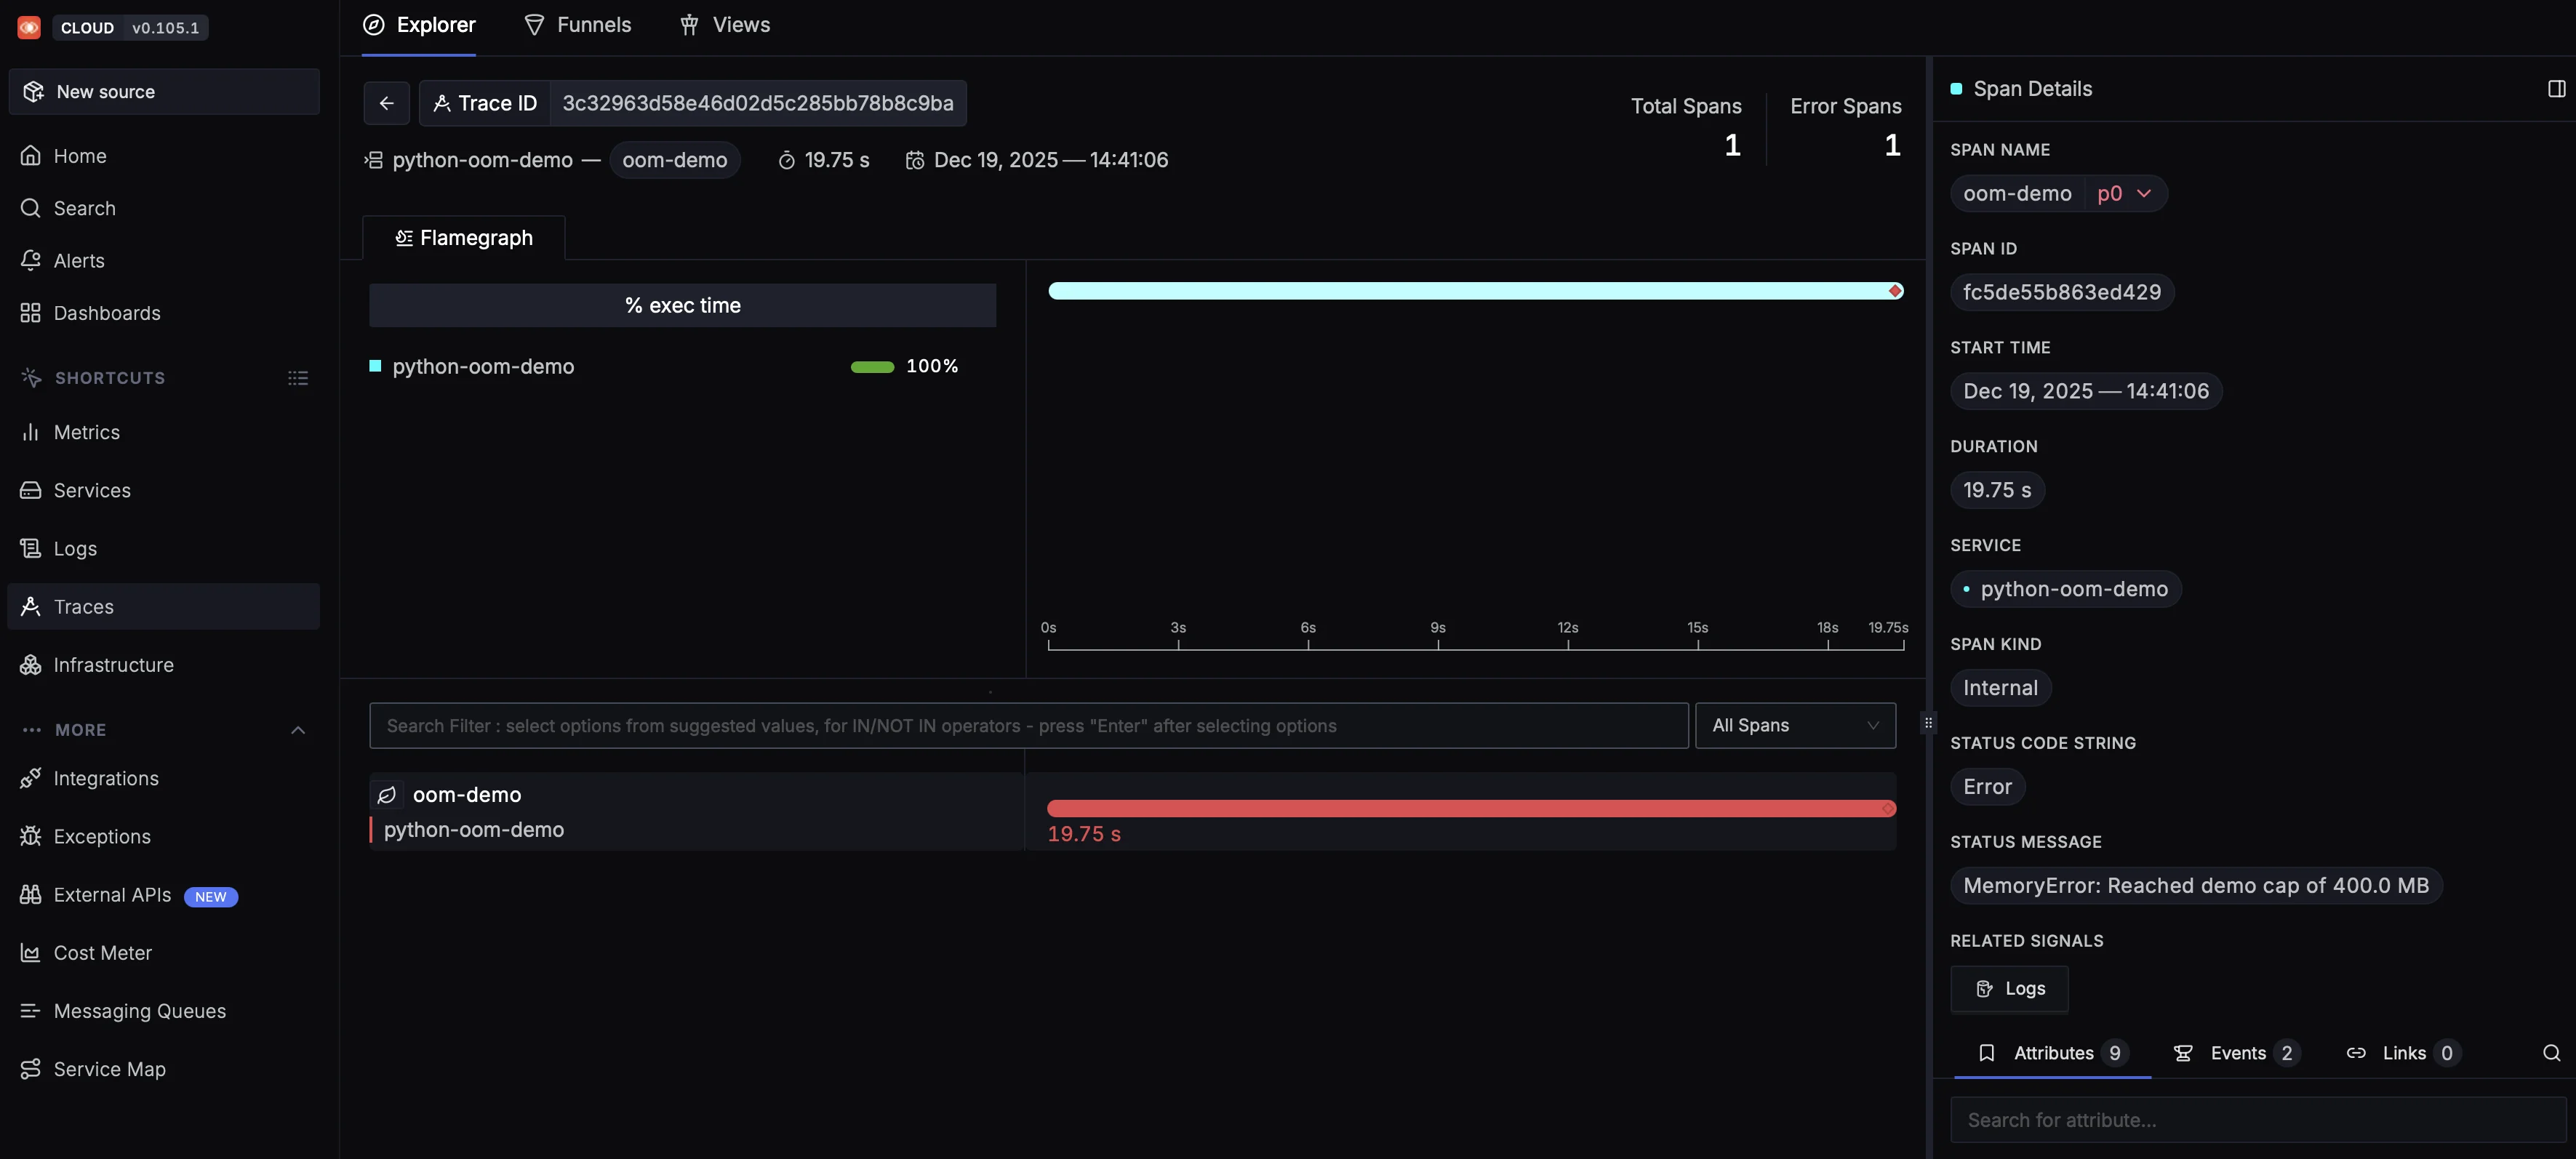This screenshot has width=2576, height=1159.
Task: Click the Logs related signals button
Action: coord(2009,989)
